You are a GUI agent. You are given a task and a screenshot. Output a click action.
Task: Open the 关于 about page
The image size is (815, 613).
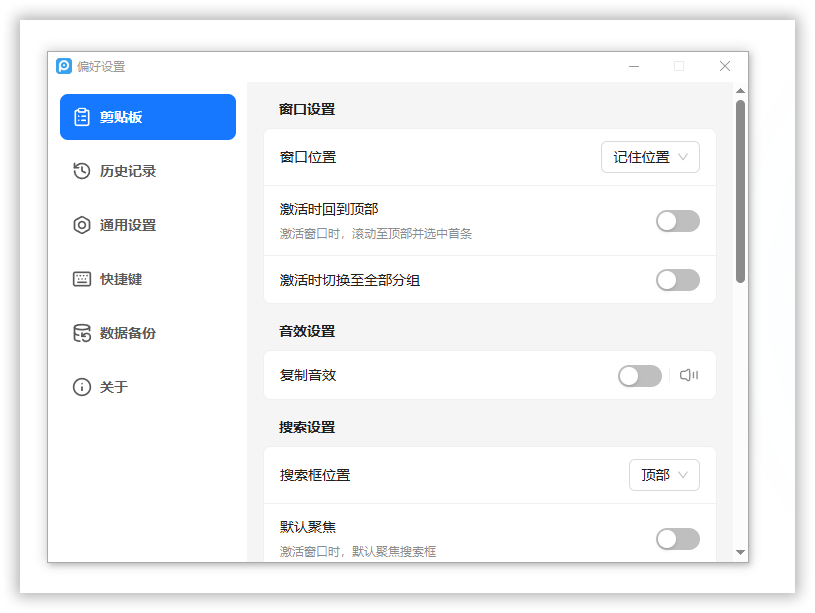pos(114,387)
